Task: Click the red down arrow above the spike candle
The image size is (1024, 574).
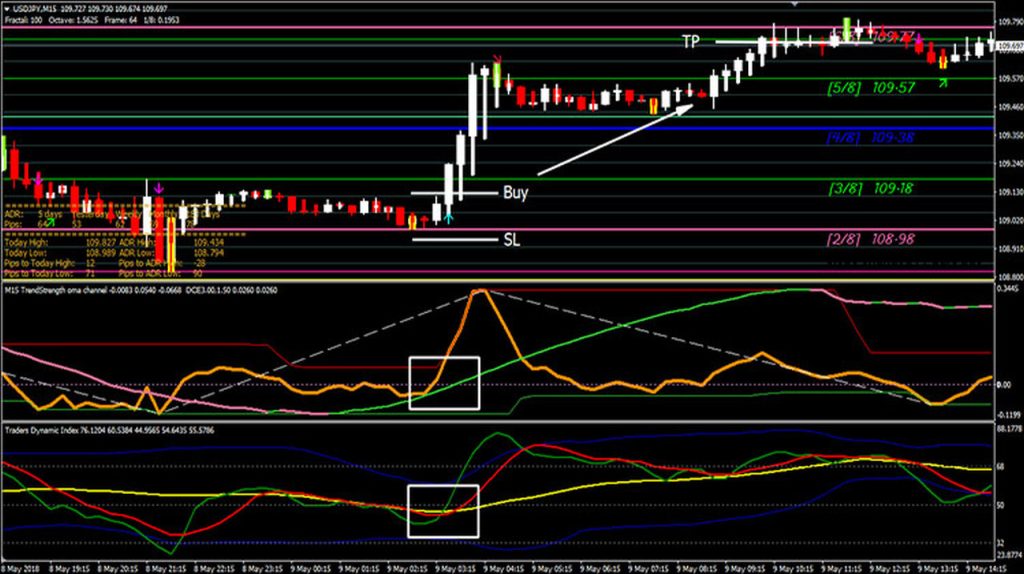Action: (x=497, y=59)
